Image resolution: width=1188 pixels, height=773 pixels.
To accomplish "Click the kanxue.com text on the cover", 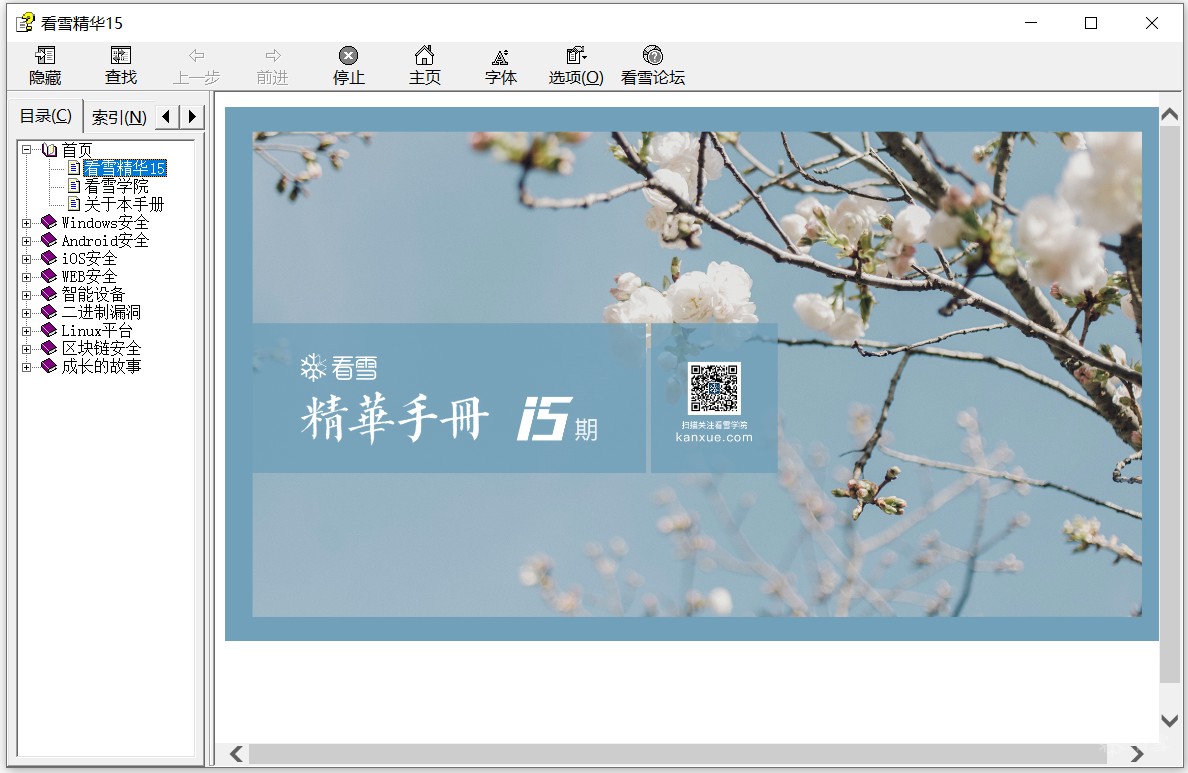I will tap(714, 437).
